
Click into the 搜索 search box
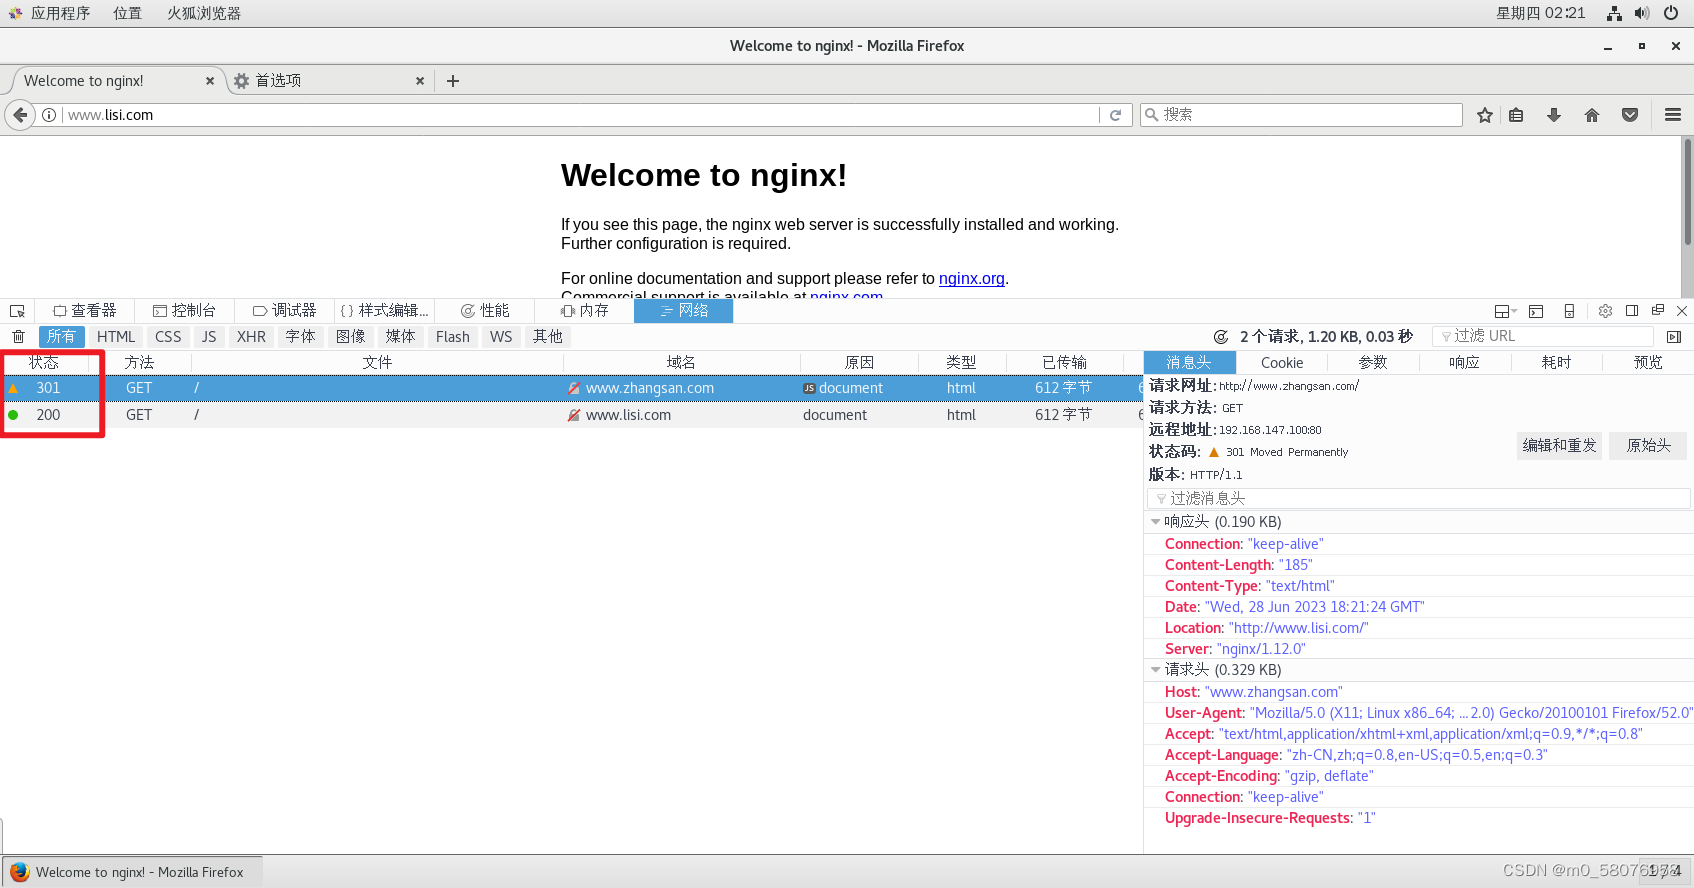point(1301,115)
